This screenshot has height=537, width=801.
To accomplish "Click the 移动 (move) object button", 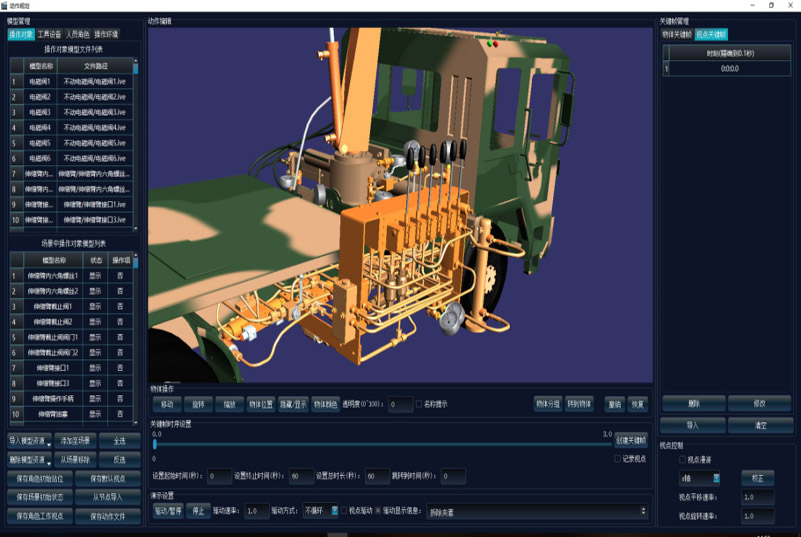I will [166, 405].
